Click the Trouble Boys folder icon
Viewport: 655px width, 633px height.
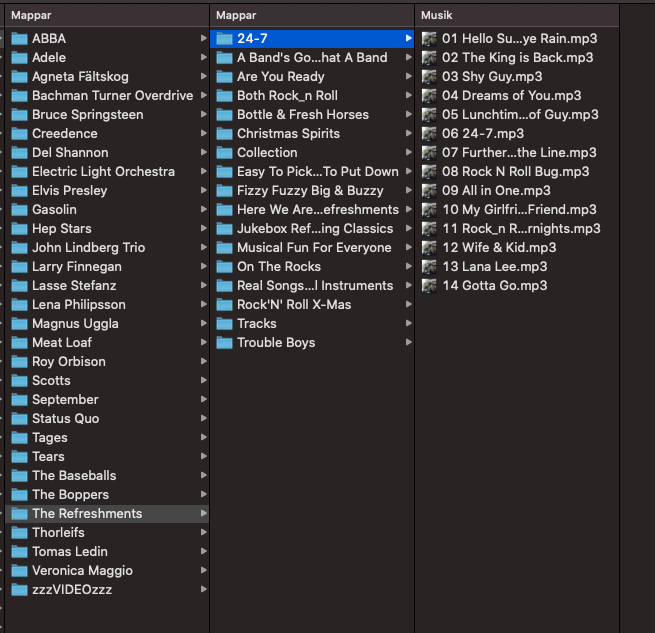click(224, 343)
